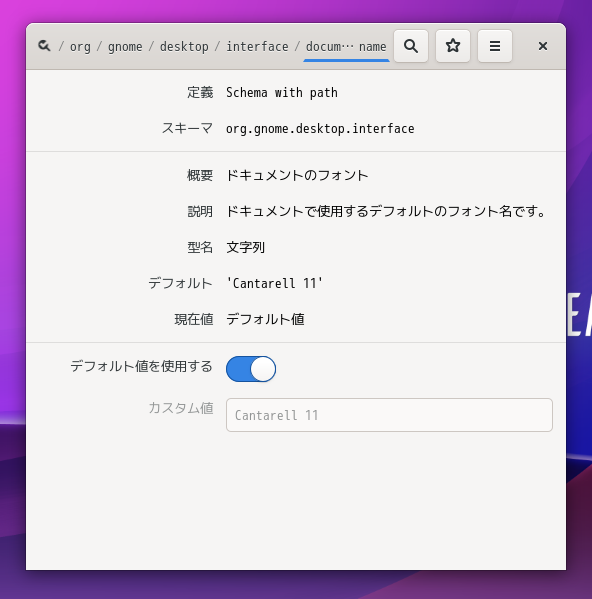
Task: Go to the interface path segment
Action: point(257,47)
